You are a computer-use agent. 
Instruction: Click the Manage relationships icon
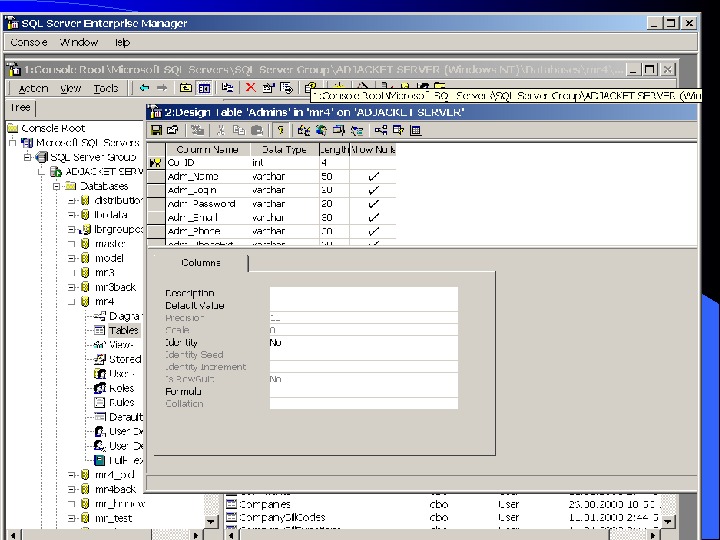(381, 130)
